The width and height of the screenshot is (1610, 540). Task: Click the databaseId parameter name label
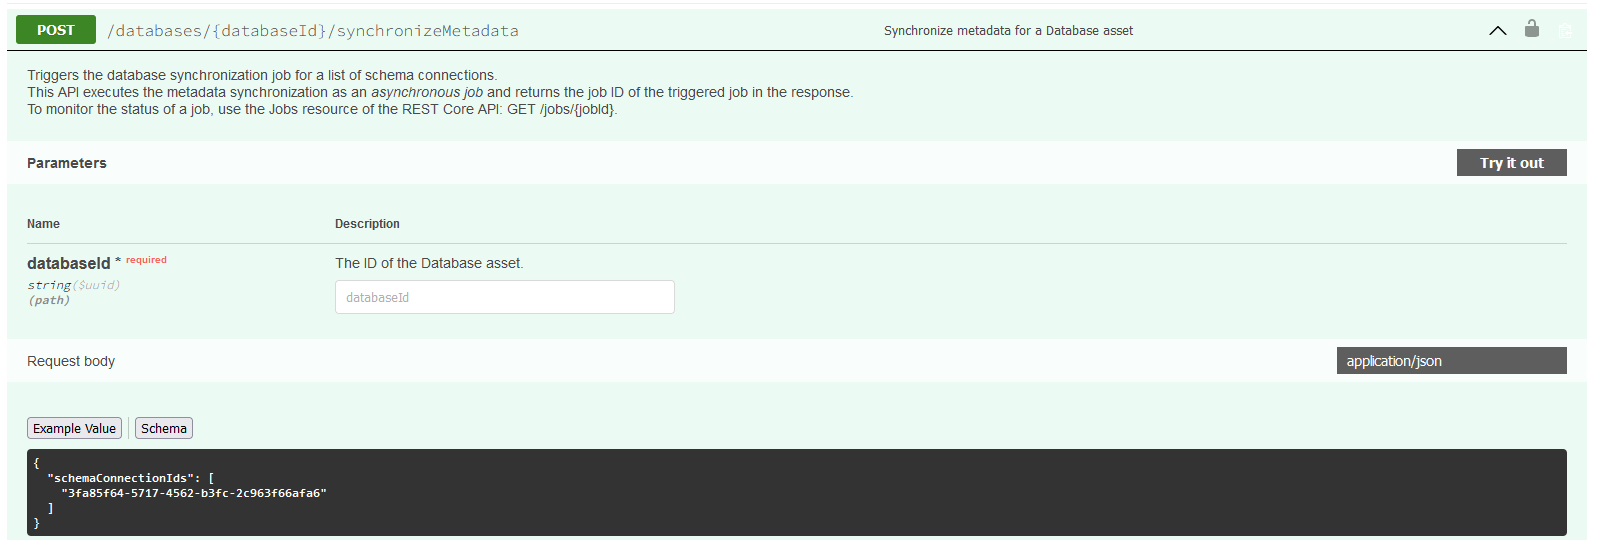pyautogui.click(x=69, y=263)
